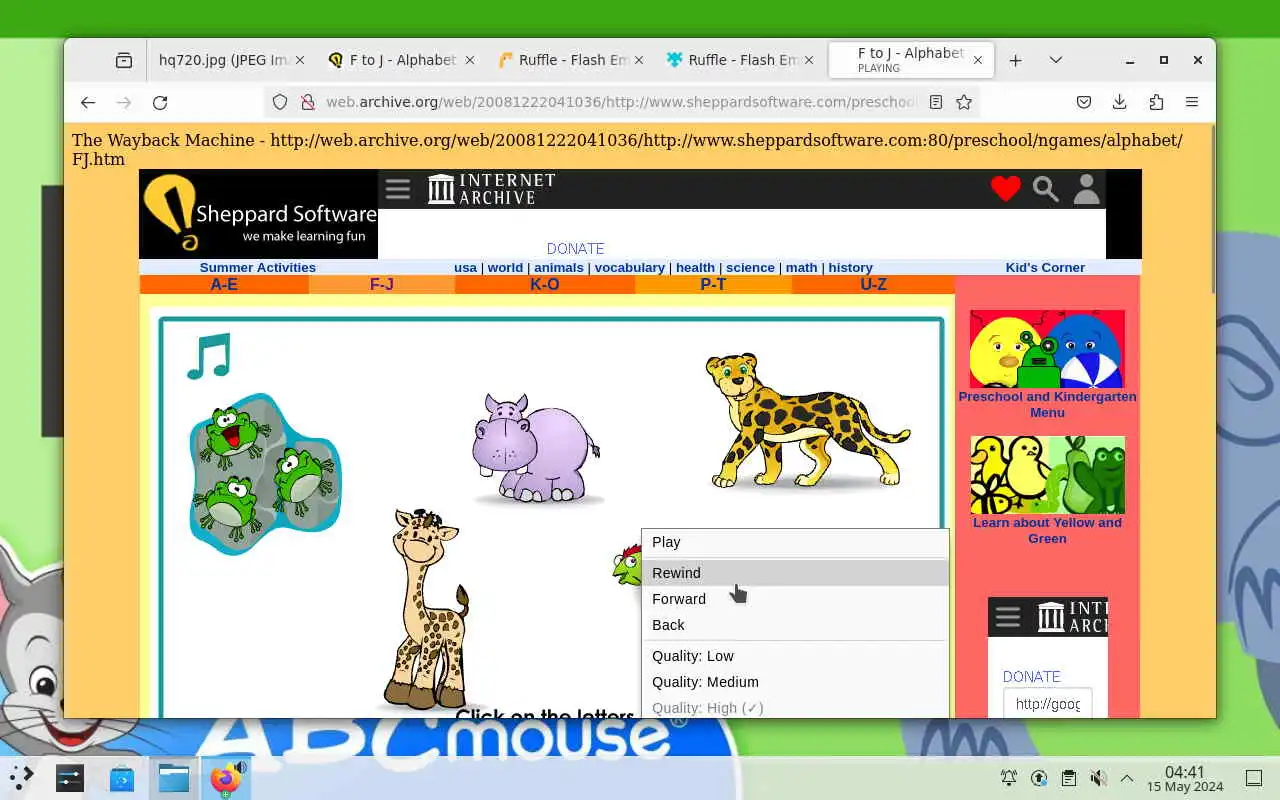
Task: Open the Kid's Corner link
Action: point(1045,267)
